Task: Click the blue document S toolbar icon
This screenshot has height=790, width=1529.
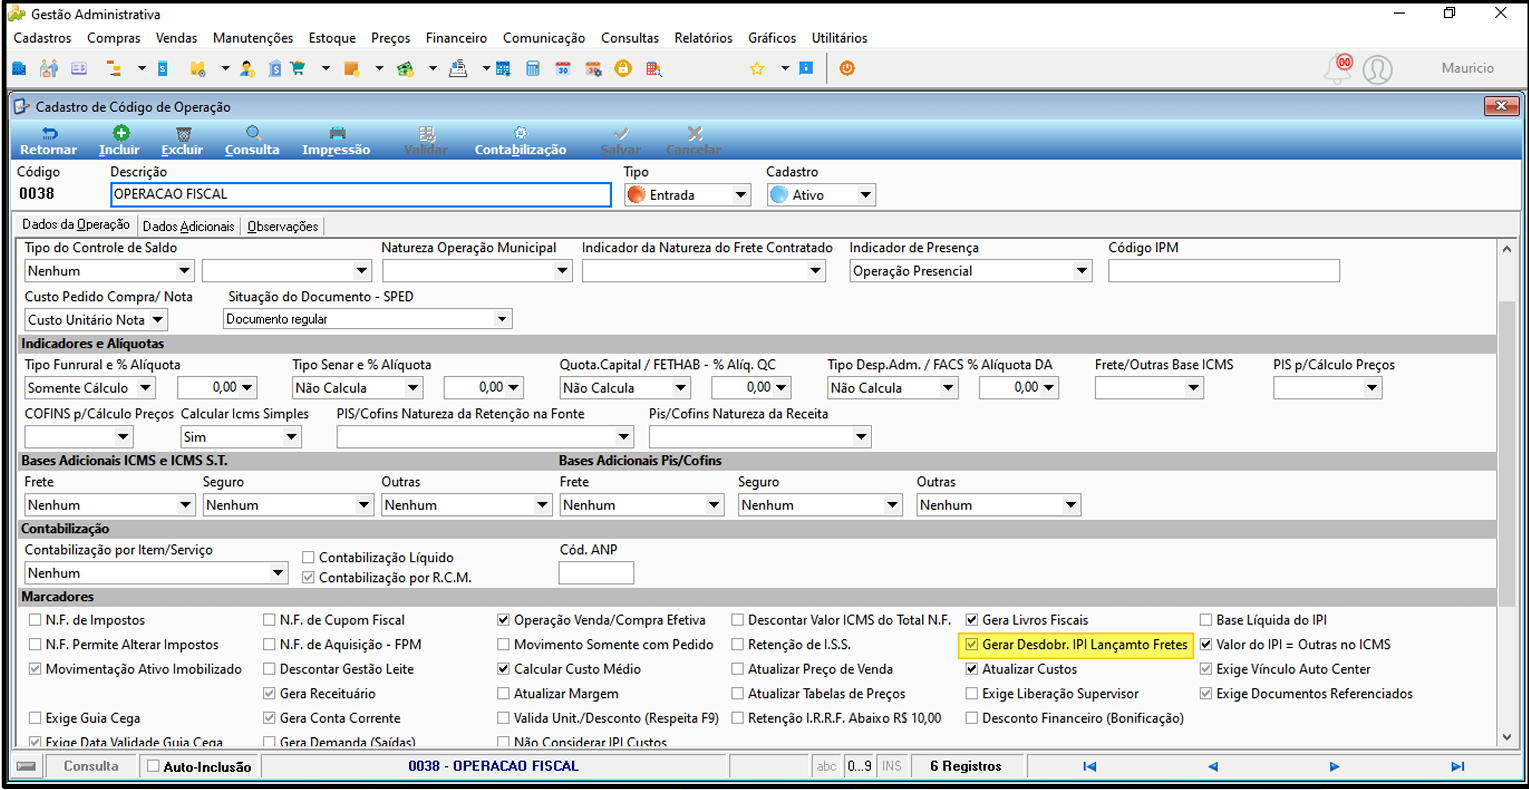Action: pos(163,69)
